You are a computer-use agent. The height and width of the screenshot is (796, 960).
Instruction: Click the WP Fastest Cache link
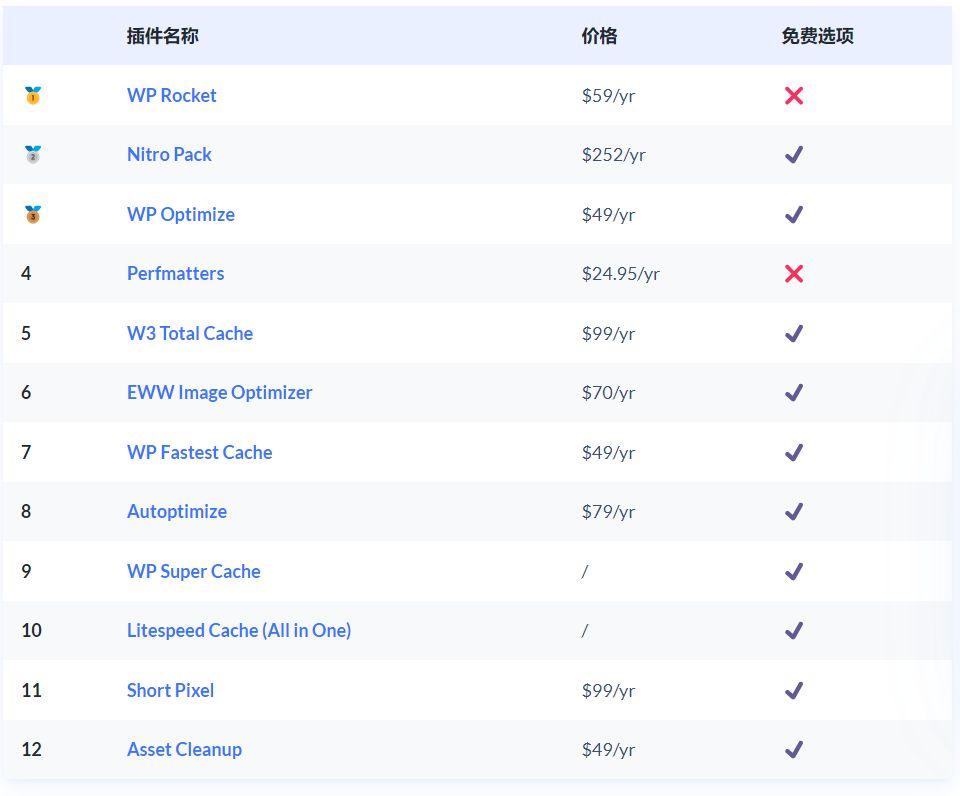pos(200,452)
